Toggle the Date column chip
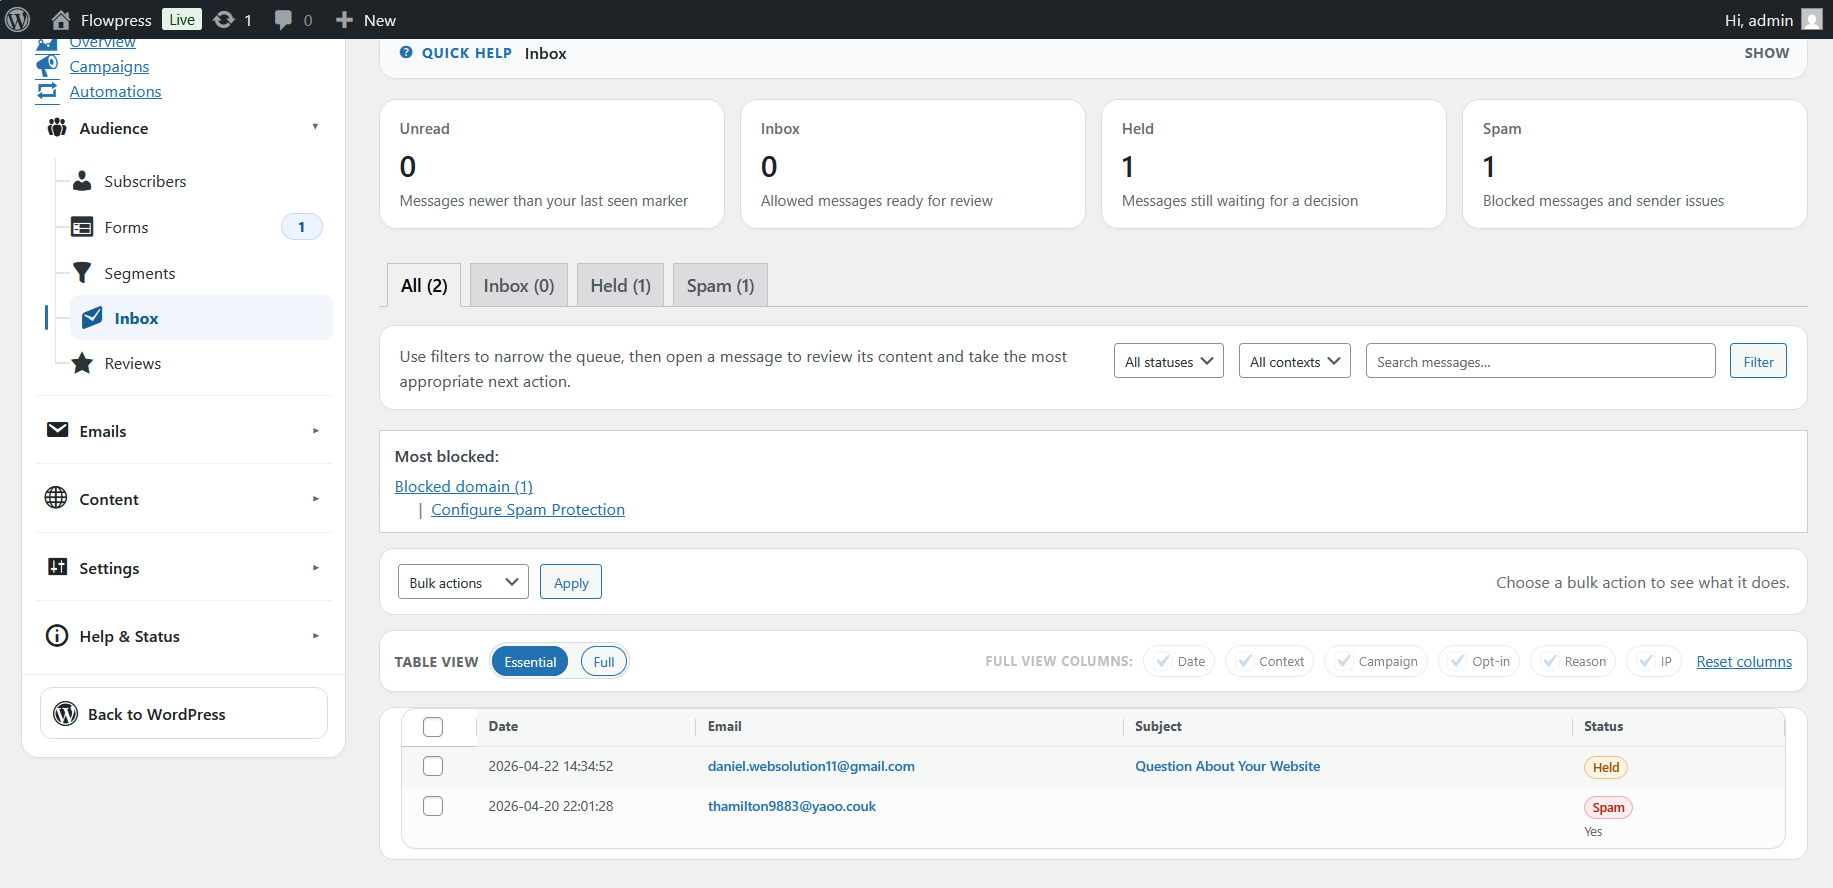This screenshot has height=888, width=1833. click(x=1179, y=661)
